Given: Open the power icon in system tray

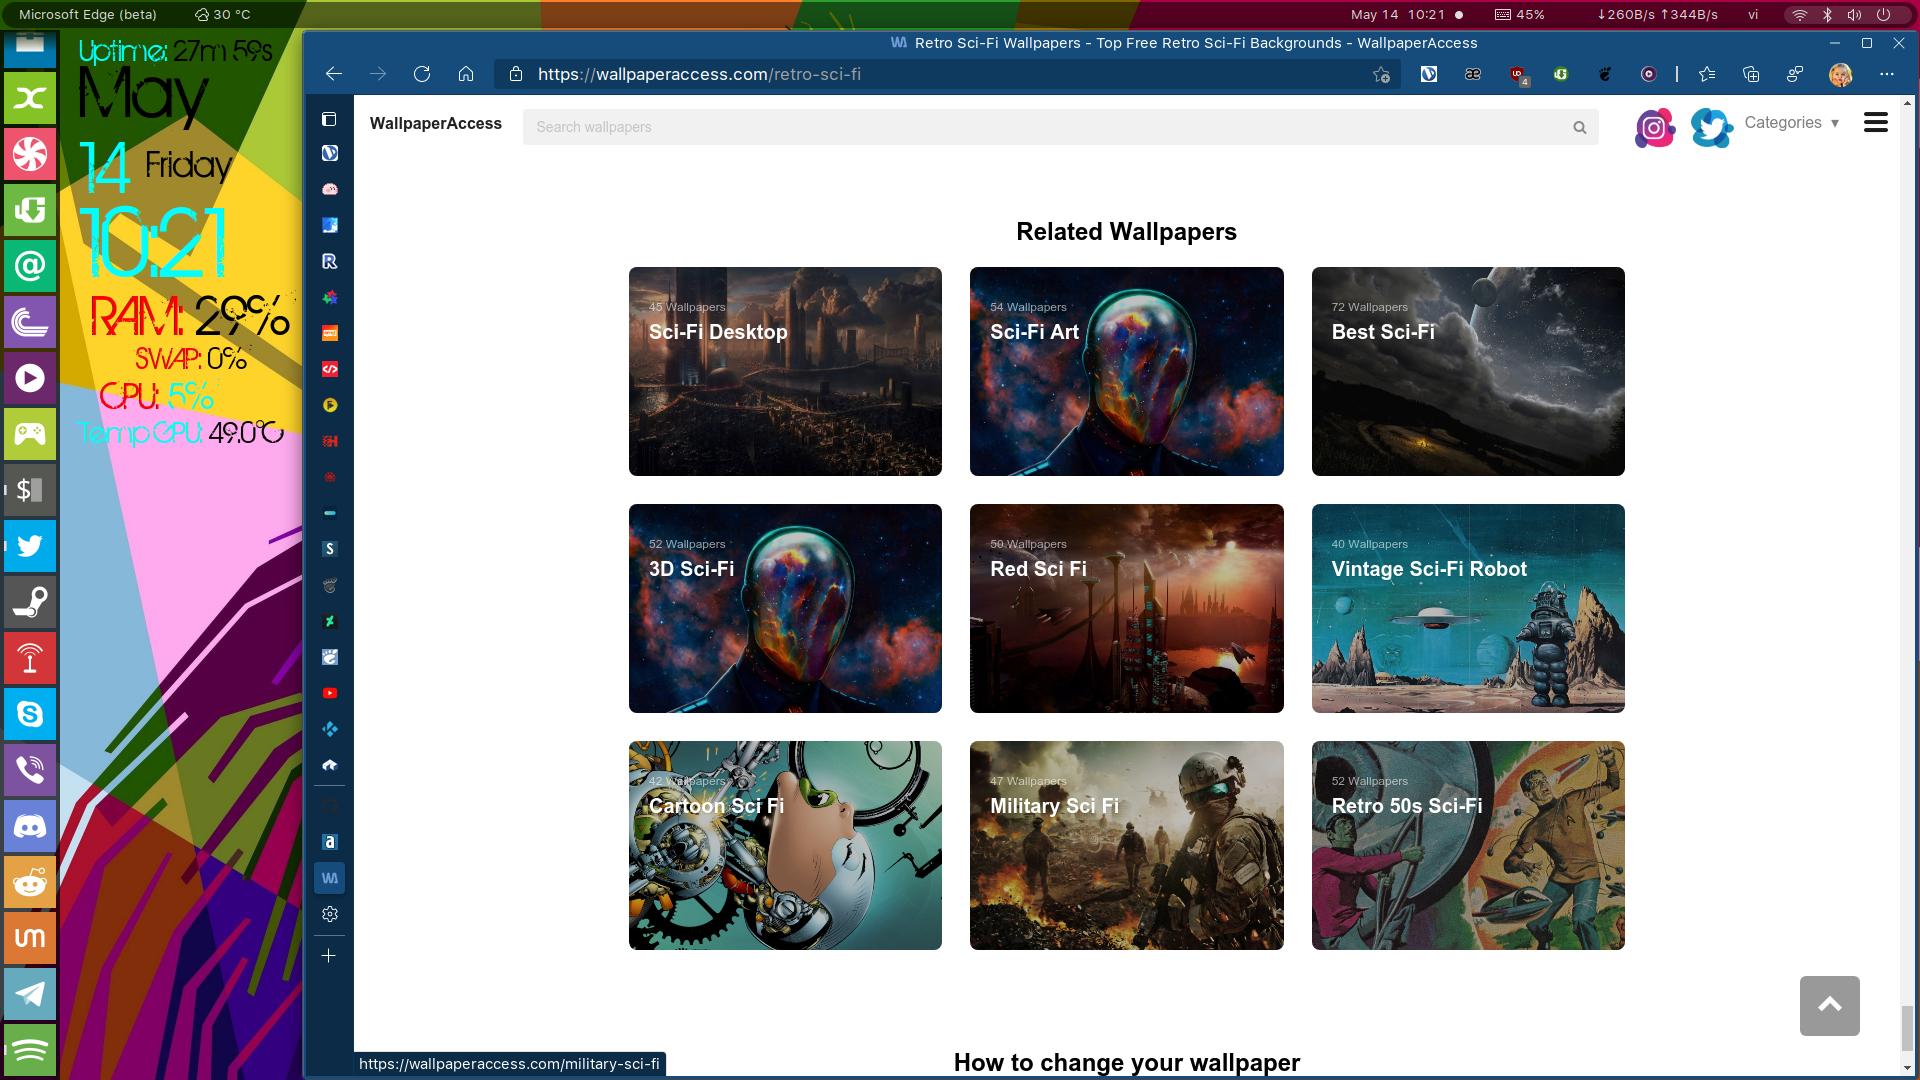Looking at the screenshot, I should click(1883, 14).
